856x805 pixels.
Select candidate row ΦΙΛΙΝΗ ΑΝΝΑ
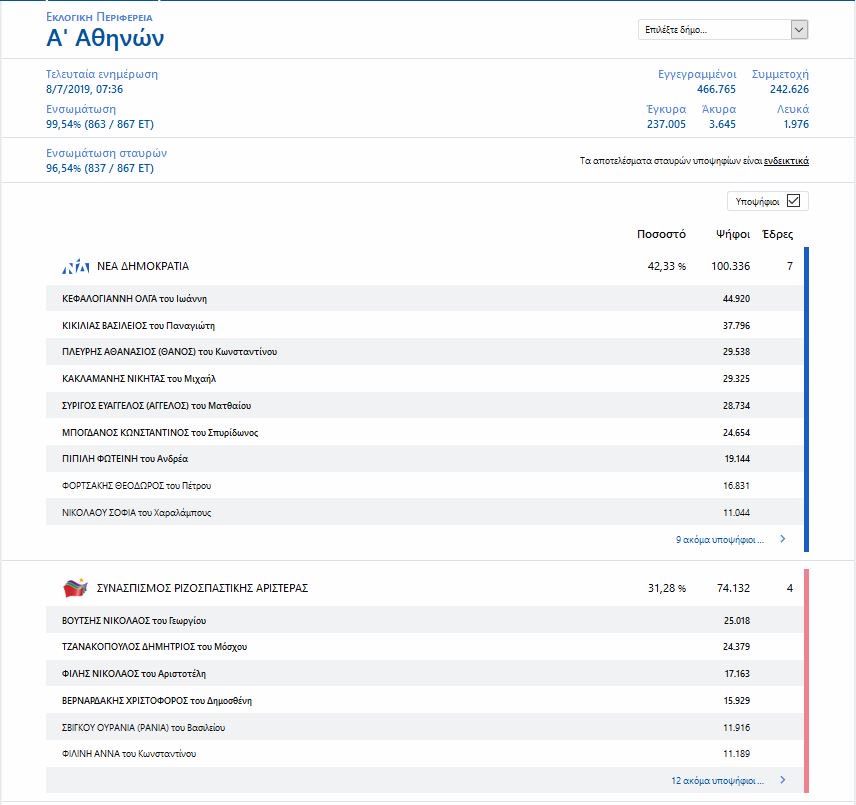425,754
